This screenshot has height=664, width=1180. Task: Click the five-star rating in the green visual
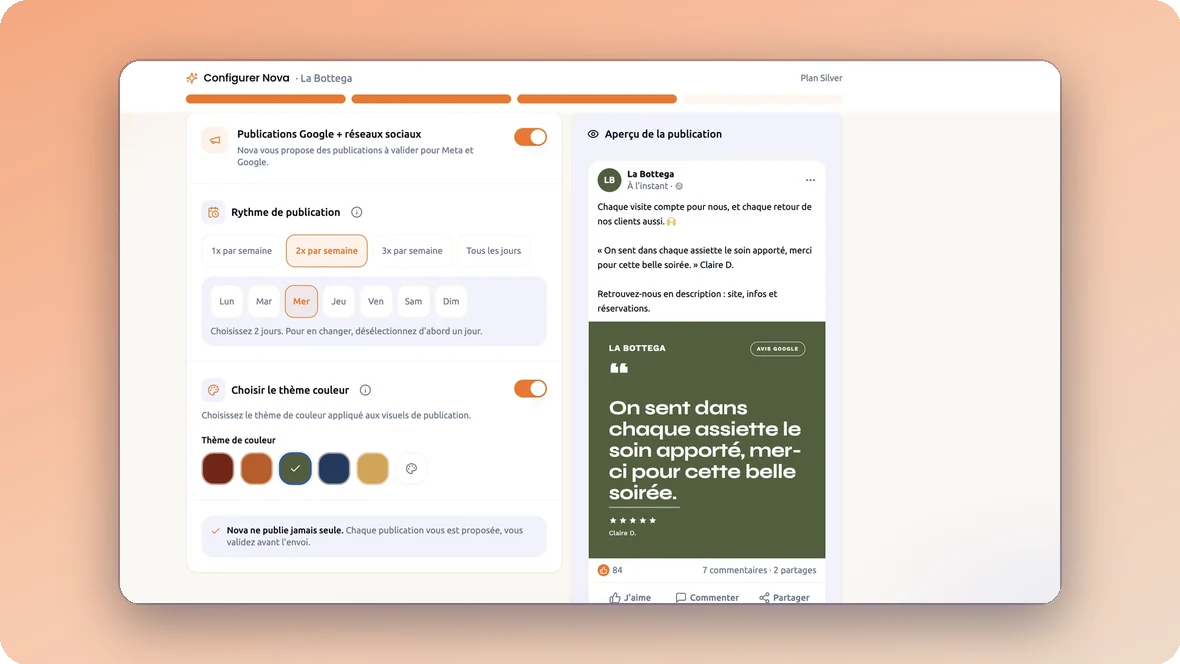click(x=632, y=520)
